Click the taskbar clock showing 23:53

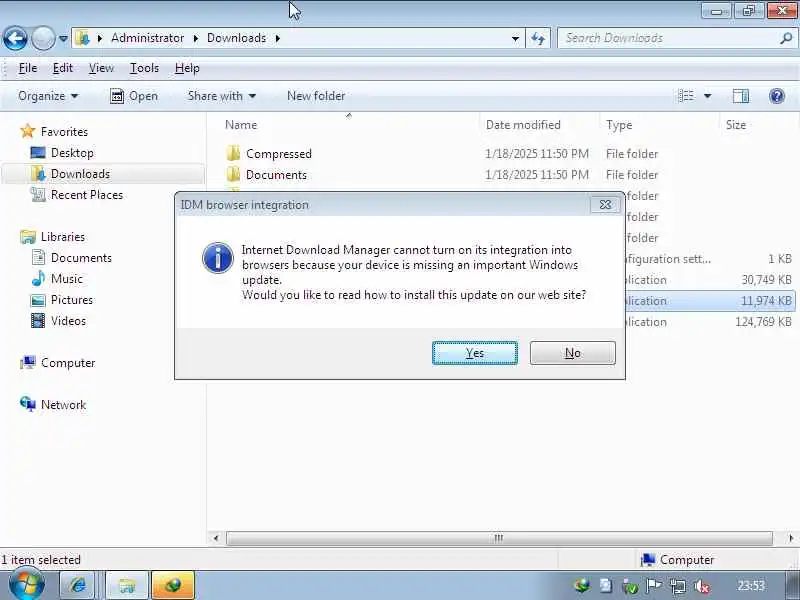click(x=751, y=586)
